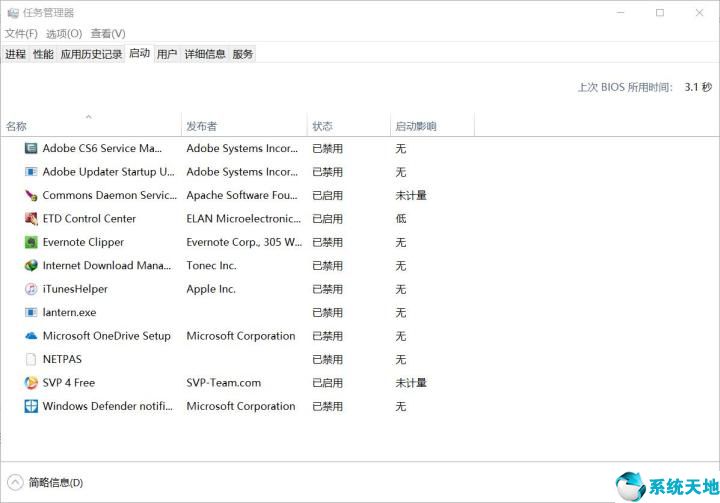This screenshot has width=720, height=503.
Task: Click the Internet Download Manager globe icon
Action: 31,266
